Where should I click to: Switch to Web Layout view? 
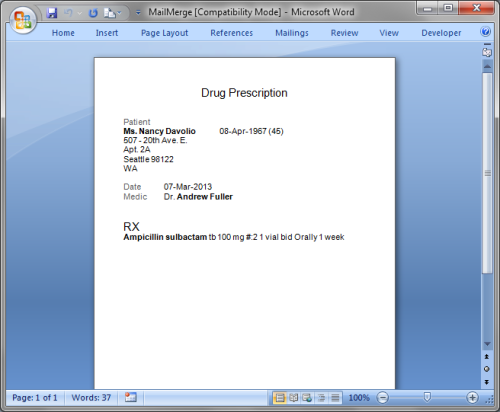coord(307,397)
